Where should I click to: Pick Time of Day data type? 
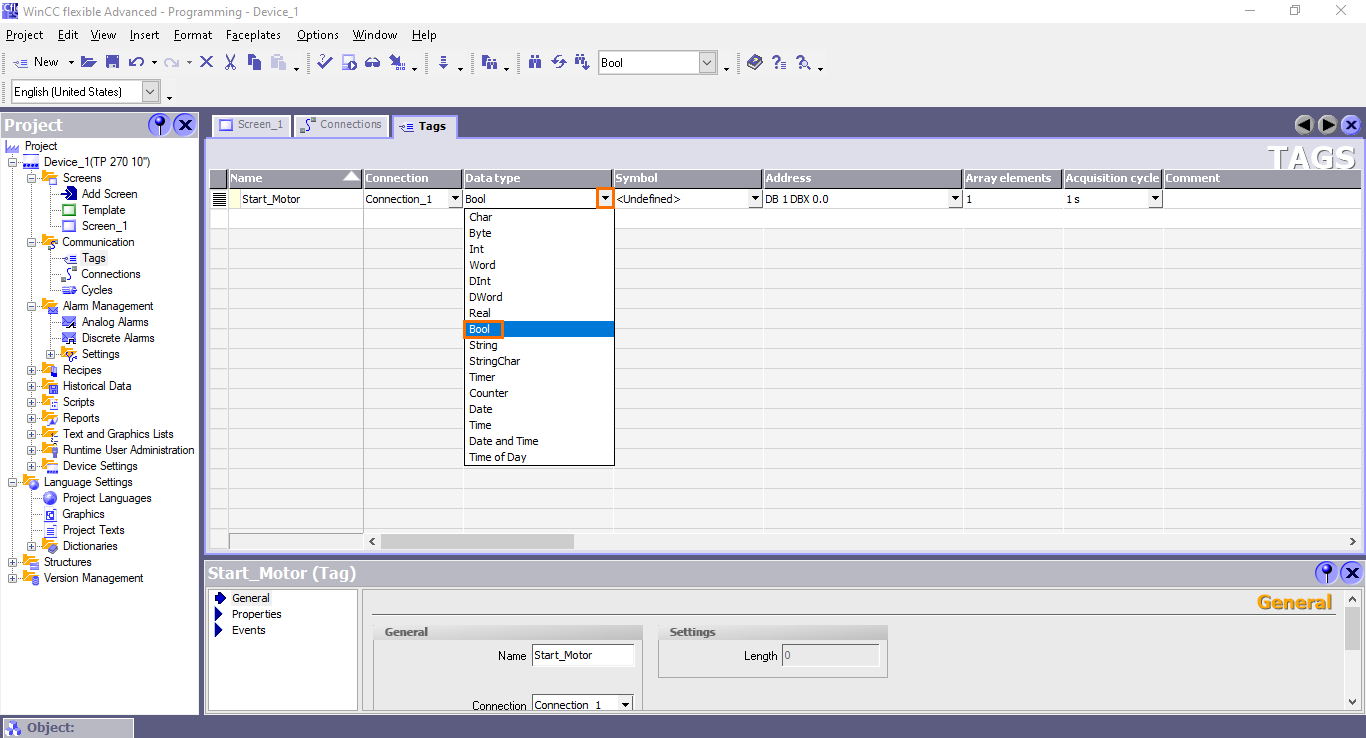click(x=539, y=457)
